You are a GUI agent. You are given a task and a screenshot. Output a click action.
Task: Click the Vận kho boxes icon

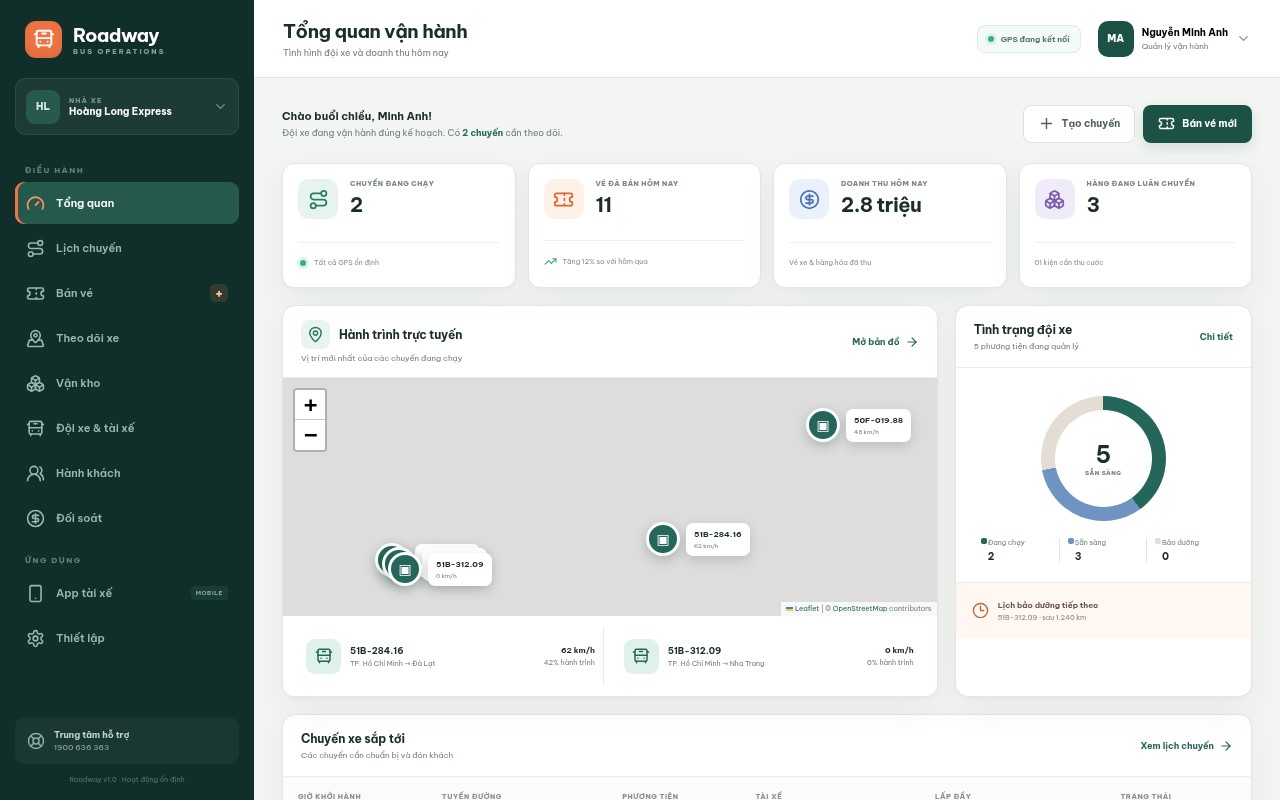click(x=36, y=383)
